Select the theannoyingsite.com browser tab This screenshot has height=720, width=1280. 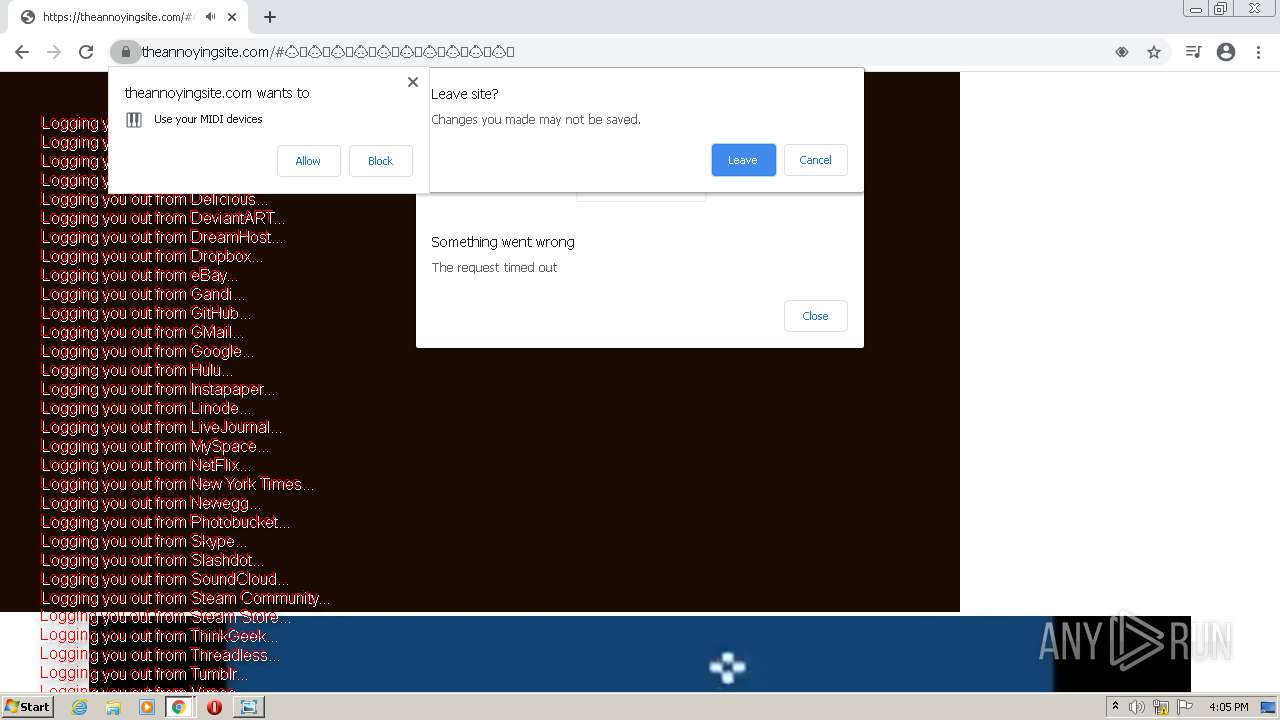[x=126, y=17]
